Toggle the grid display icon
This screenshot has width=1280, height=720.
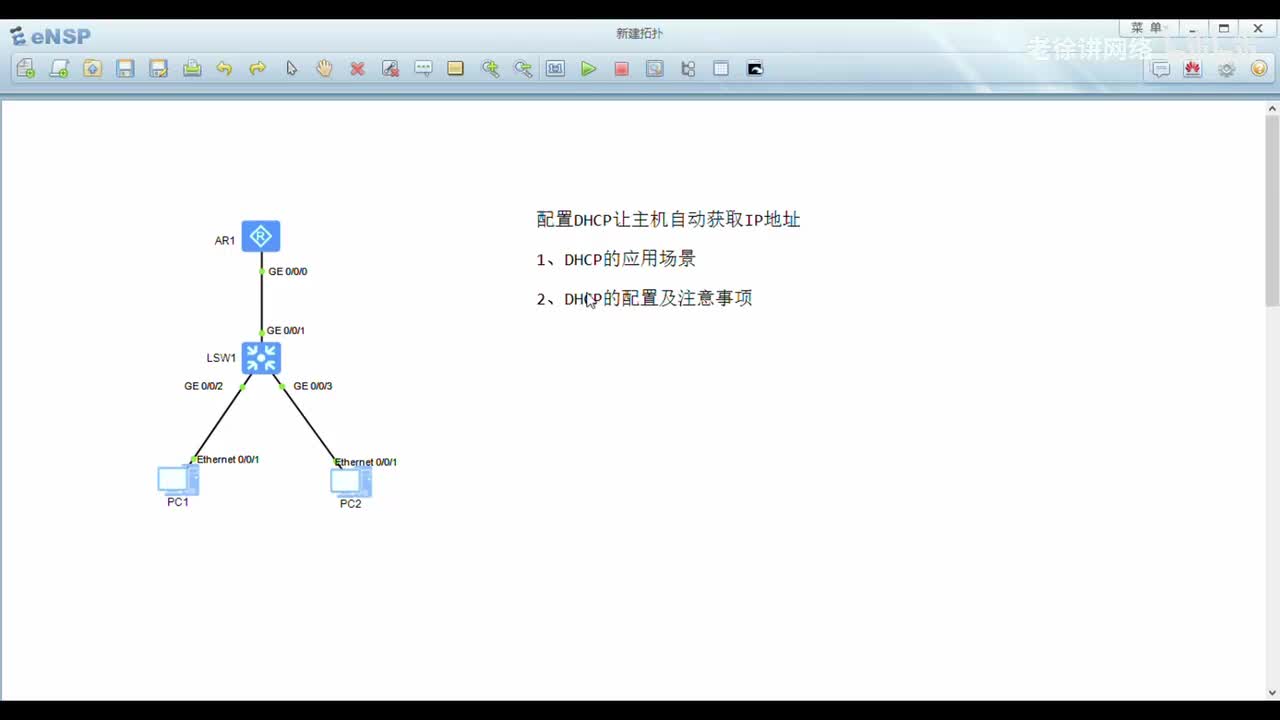point(721,69)
